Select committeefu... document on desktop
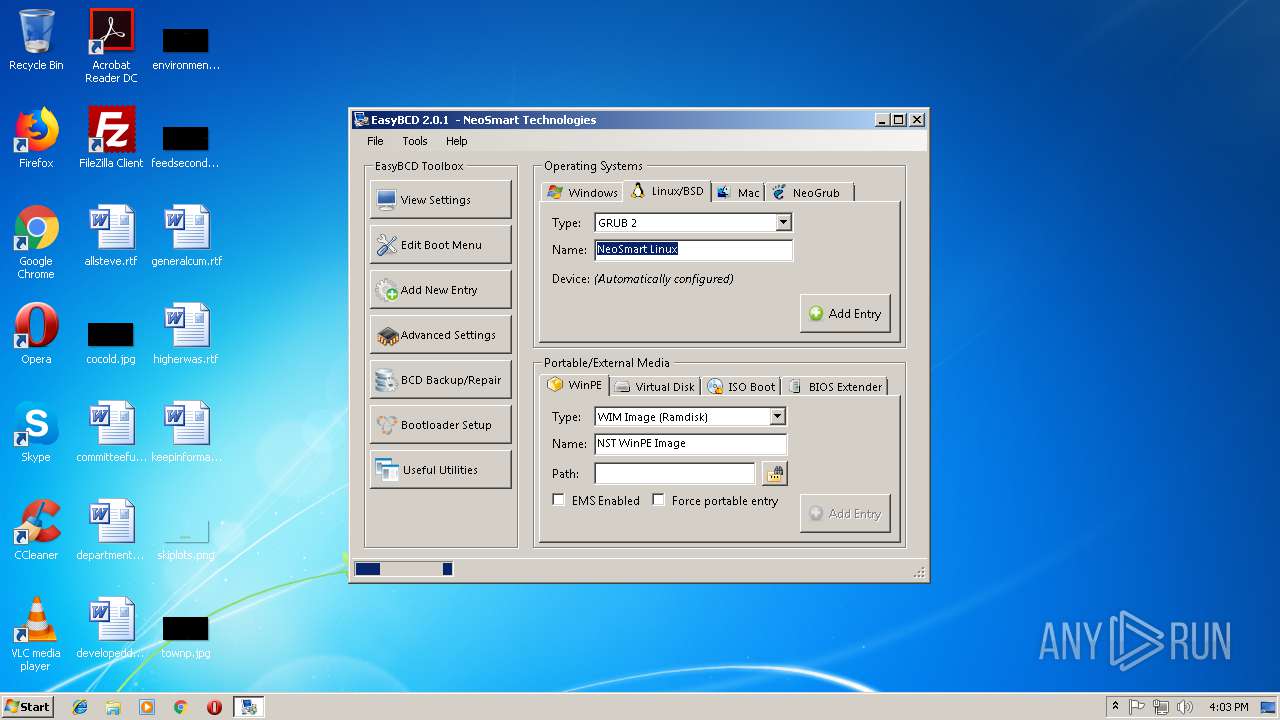Screen dimensions: 1280x720 (111, 432)
